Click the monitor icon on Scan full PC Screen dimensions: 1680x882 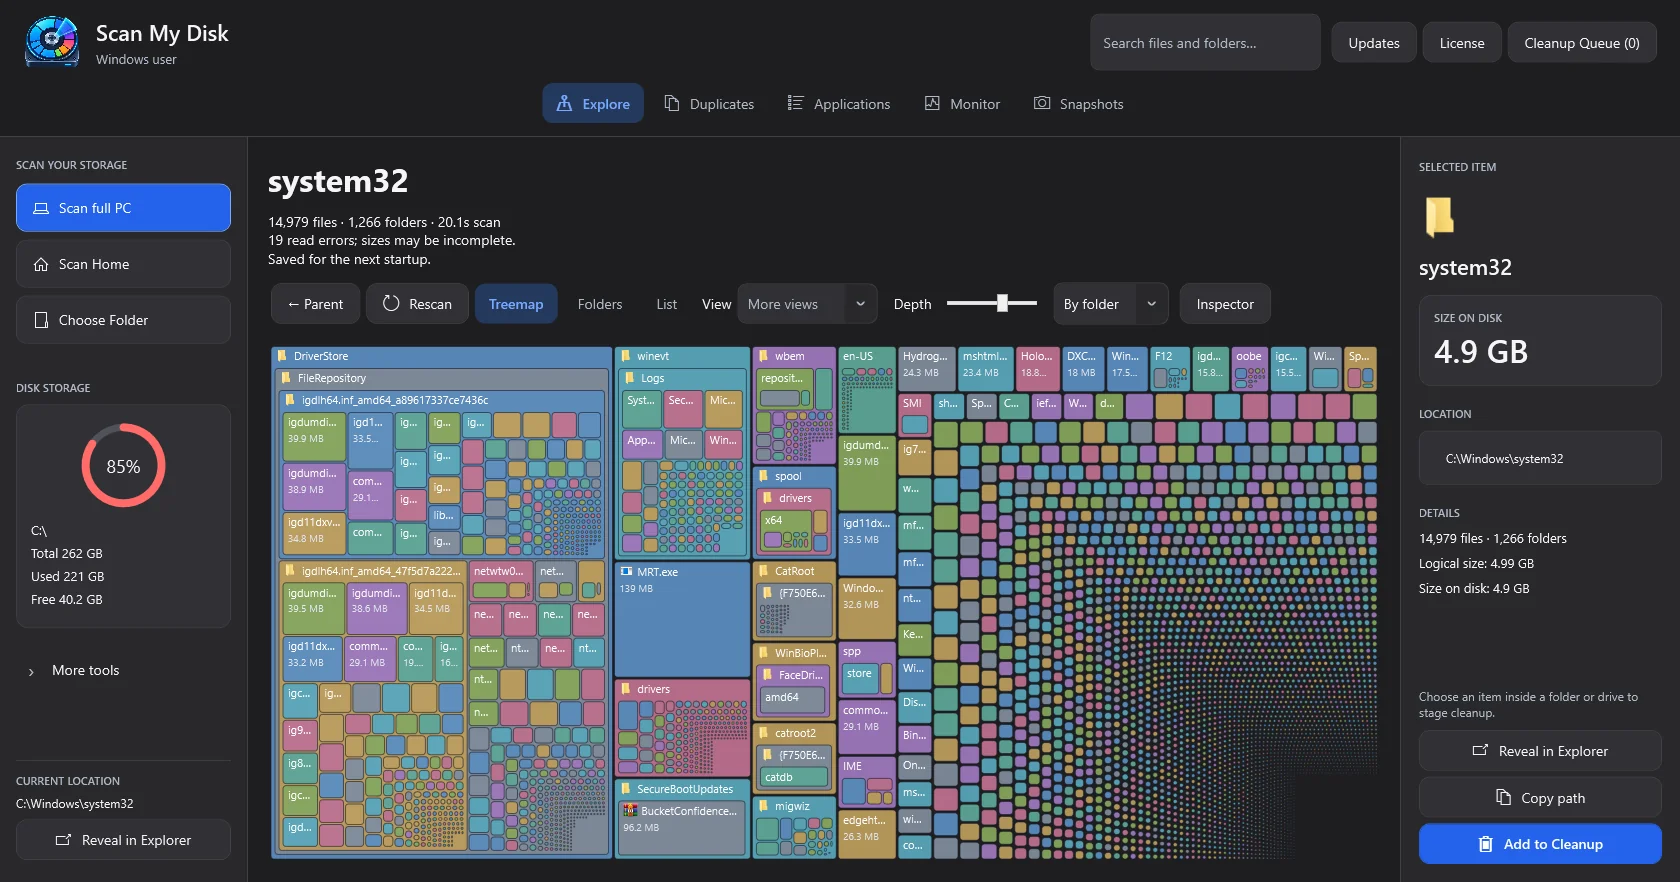point(41,208)
